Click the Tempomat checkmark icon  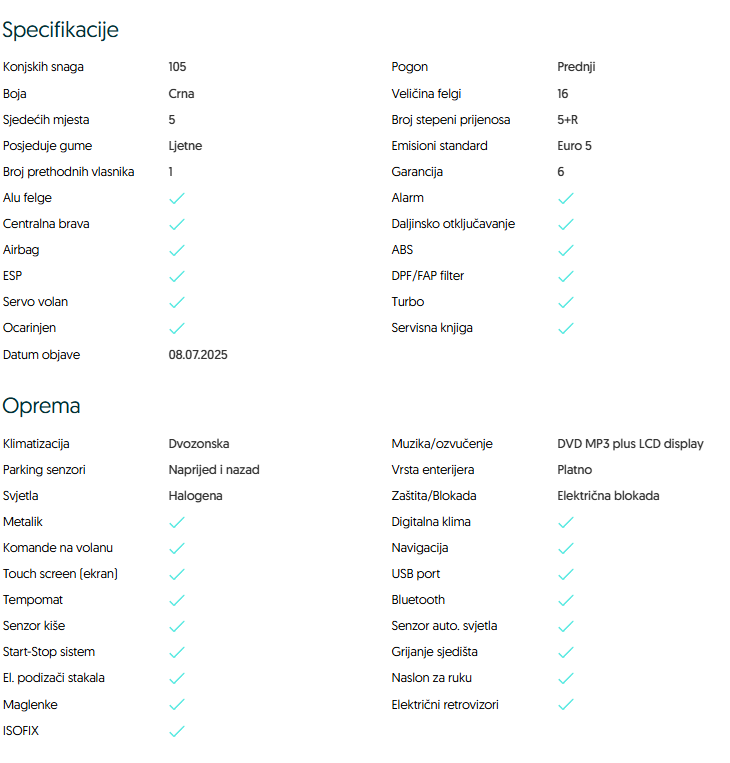(177, 600)
